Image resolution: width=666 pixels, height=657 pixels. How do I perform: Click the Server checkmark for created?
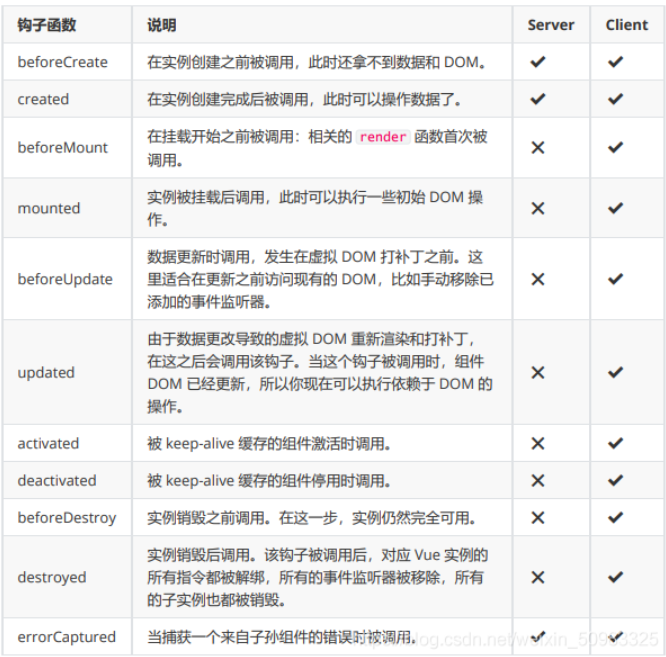coord(538,99)
